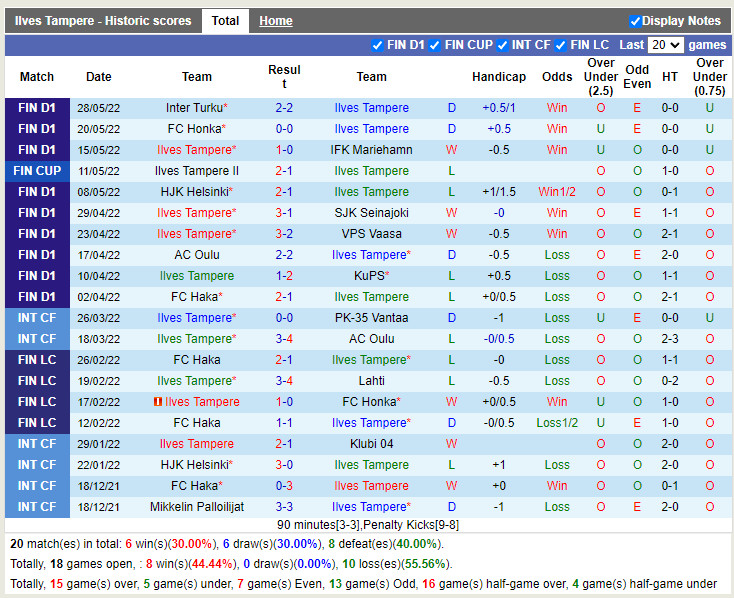Open the SJK Seinajoki team page

pyautogui.click(x=371, y=213)
